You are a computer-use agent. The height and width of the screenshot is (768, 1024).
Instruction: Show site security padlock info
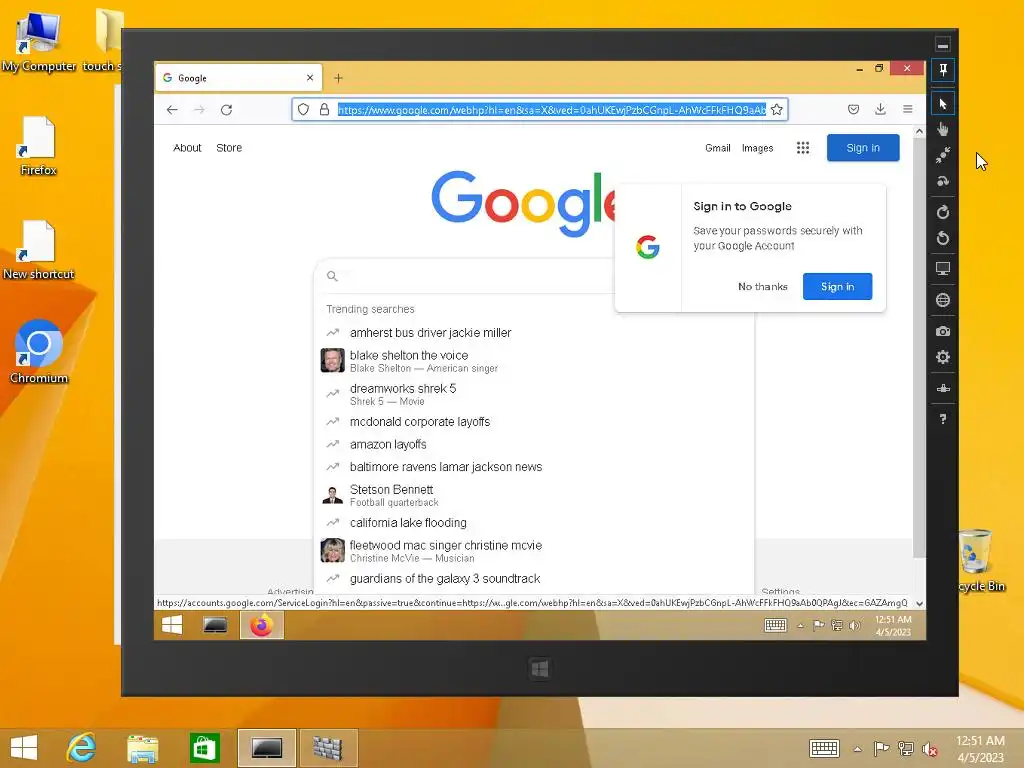(324, 109)
